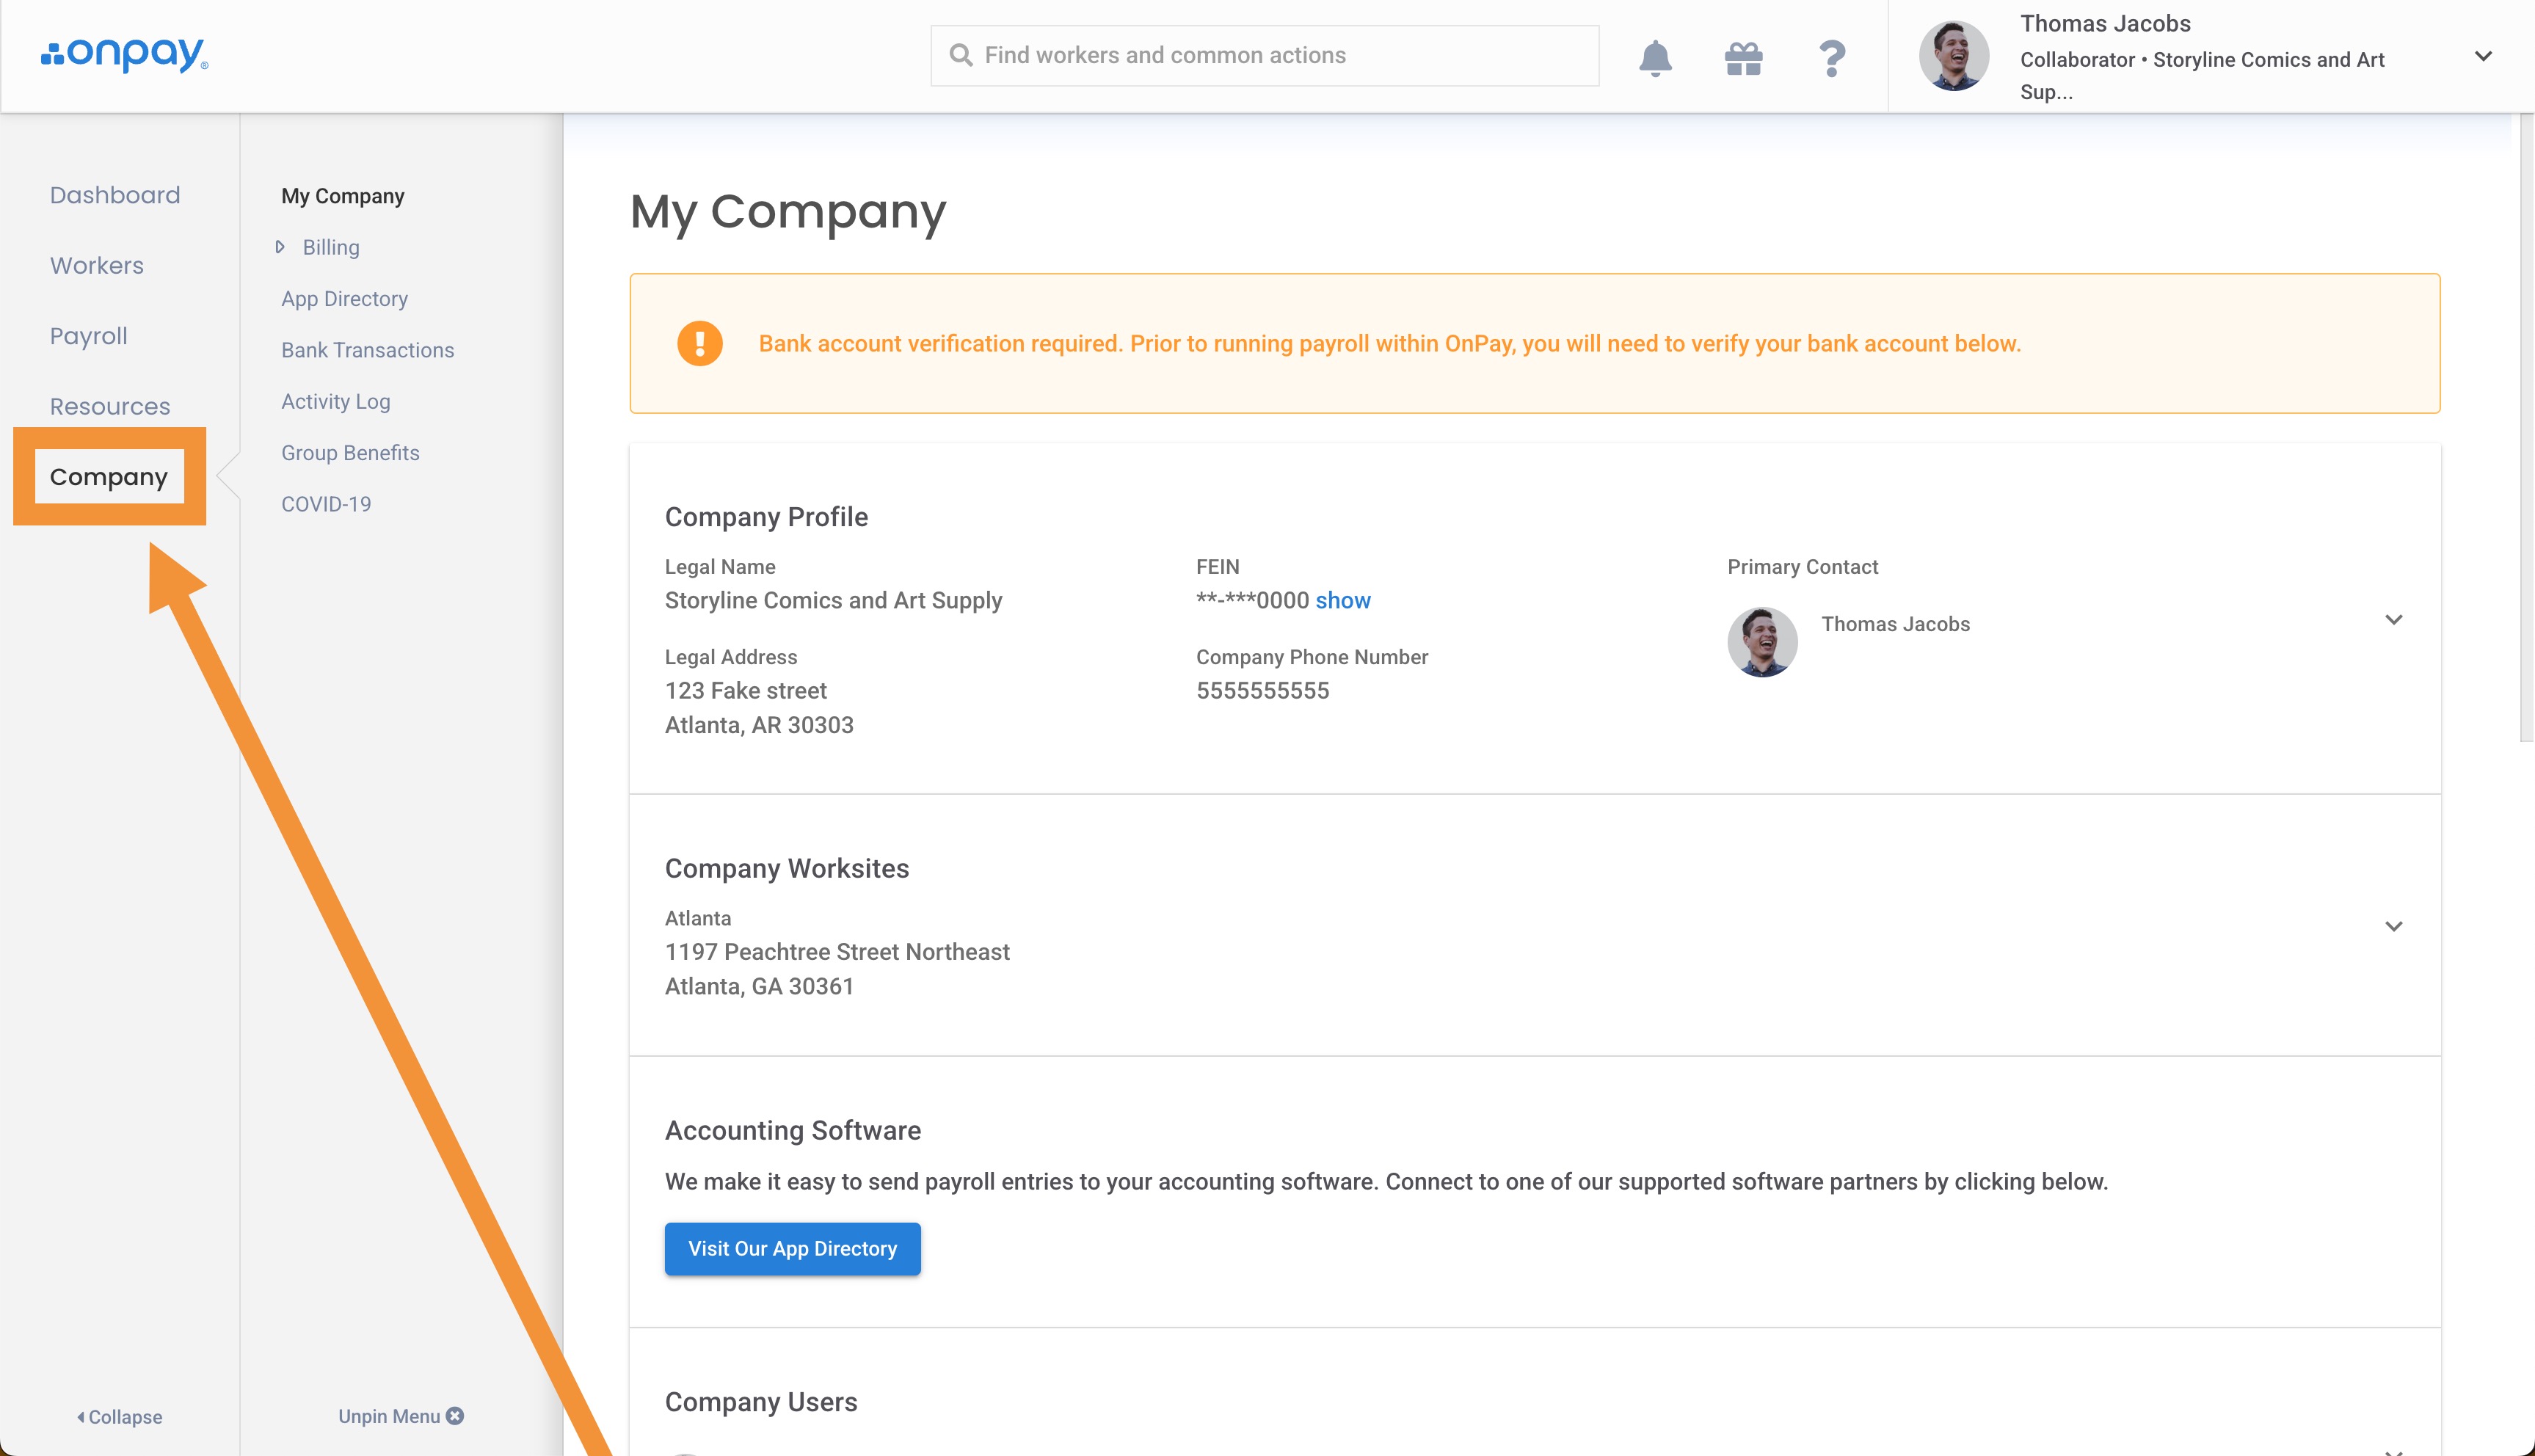The height and width of the screenshot is (1456, 2535).
Task: Click Thomas Jacobs avatar in header
Action: [x=1953, y=56]
